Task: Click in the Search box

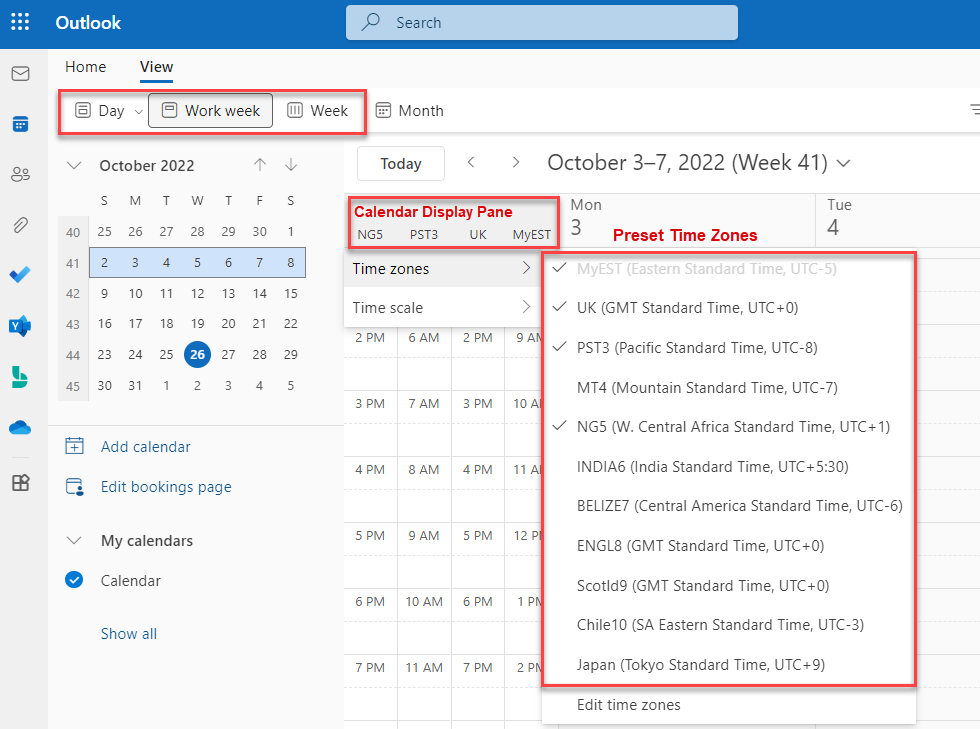Action: (542, 23)
